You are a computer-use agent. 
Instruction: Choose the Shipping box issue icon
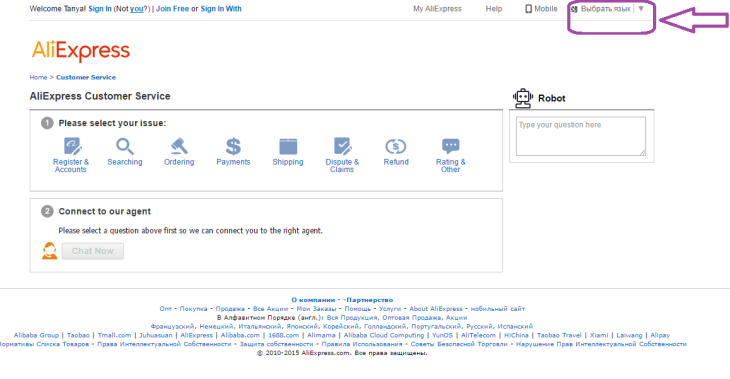(288, 146)
